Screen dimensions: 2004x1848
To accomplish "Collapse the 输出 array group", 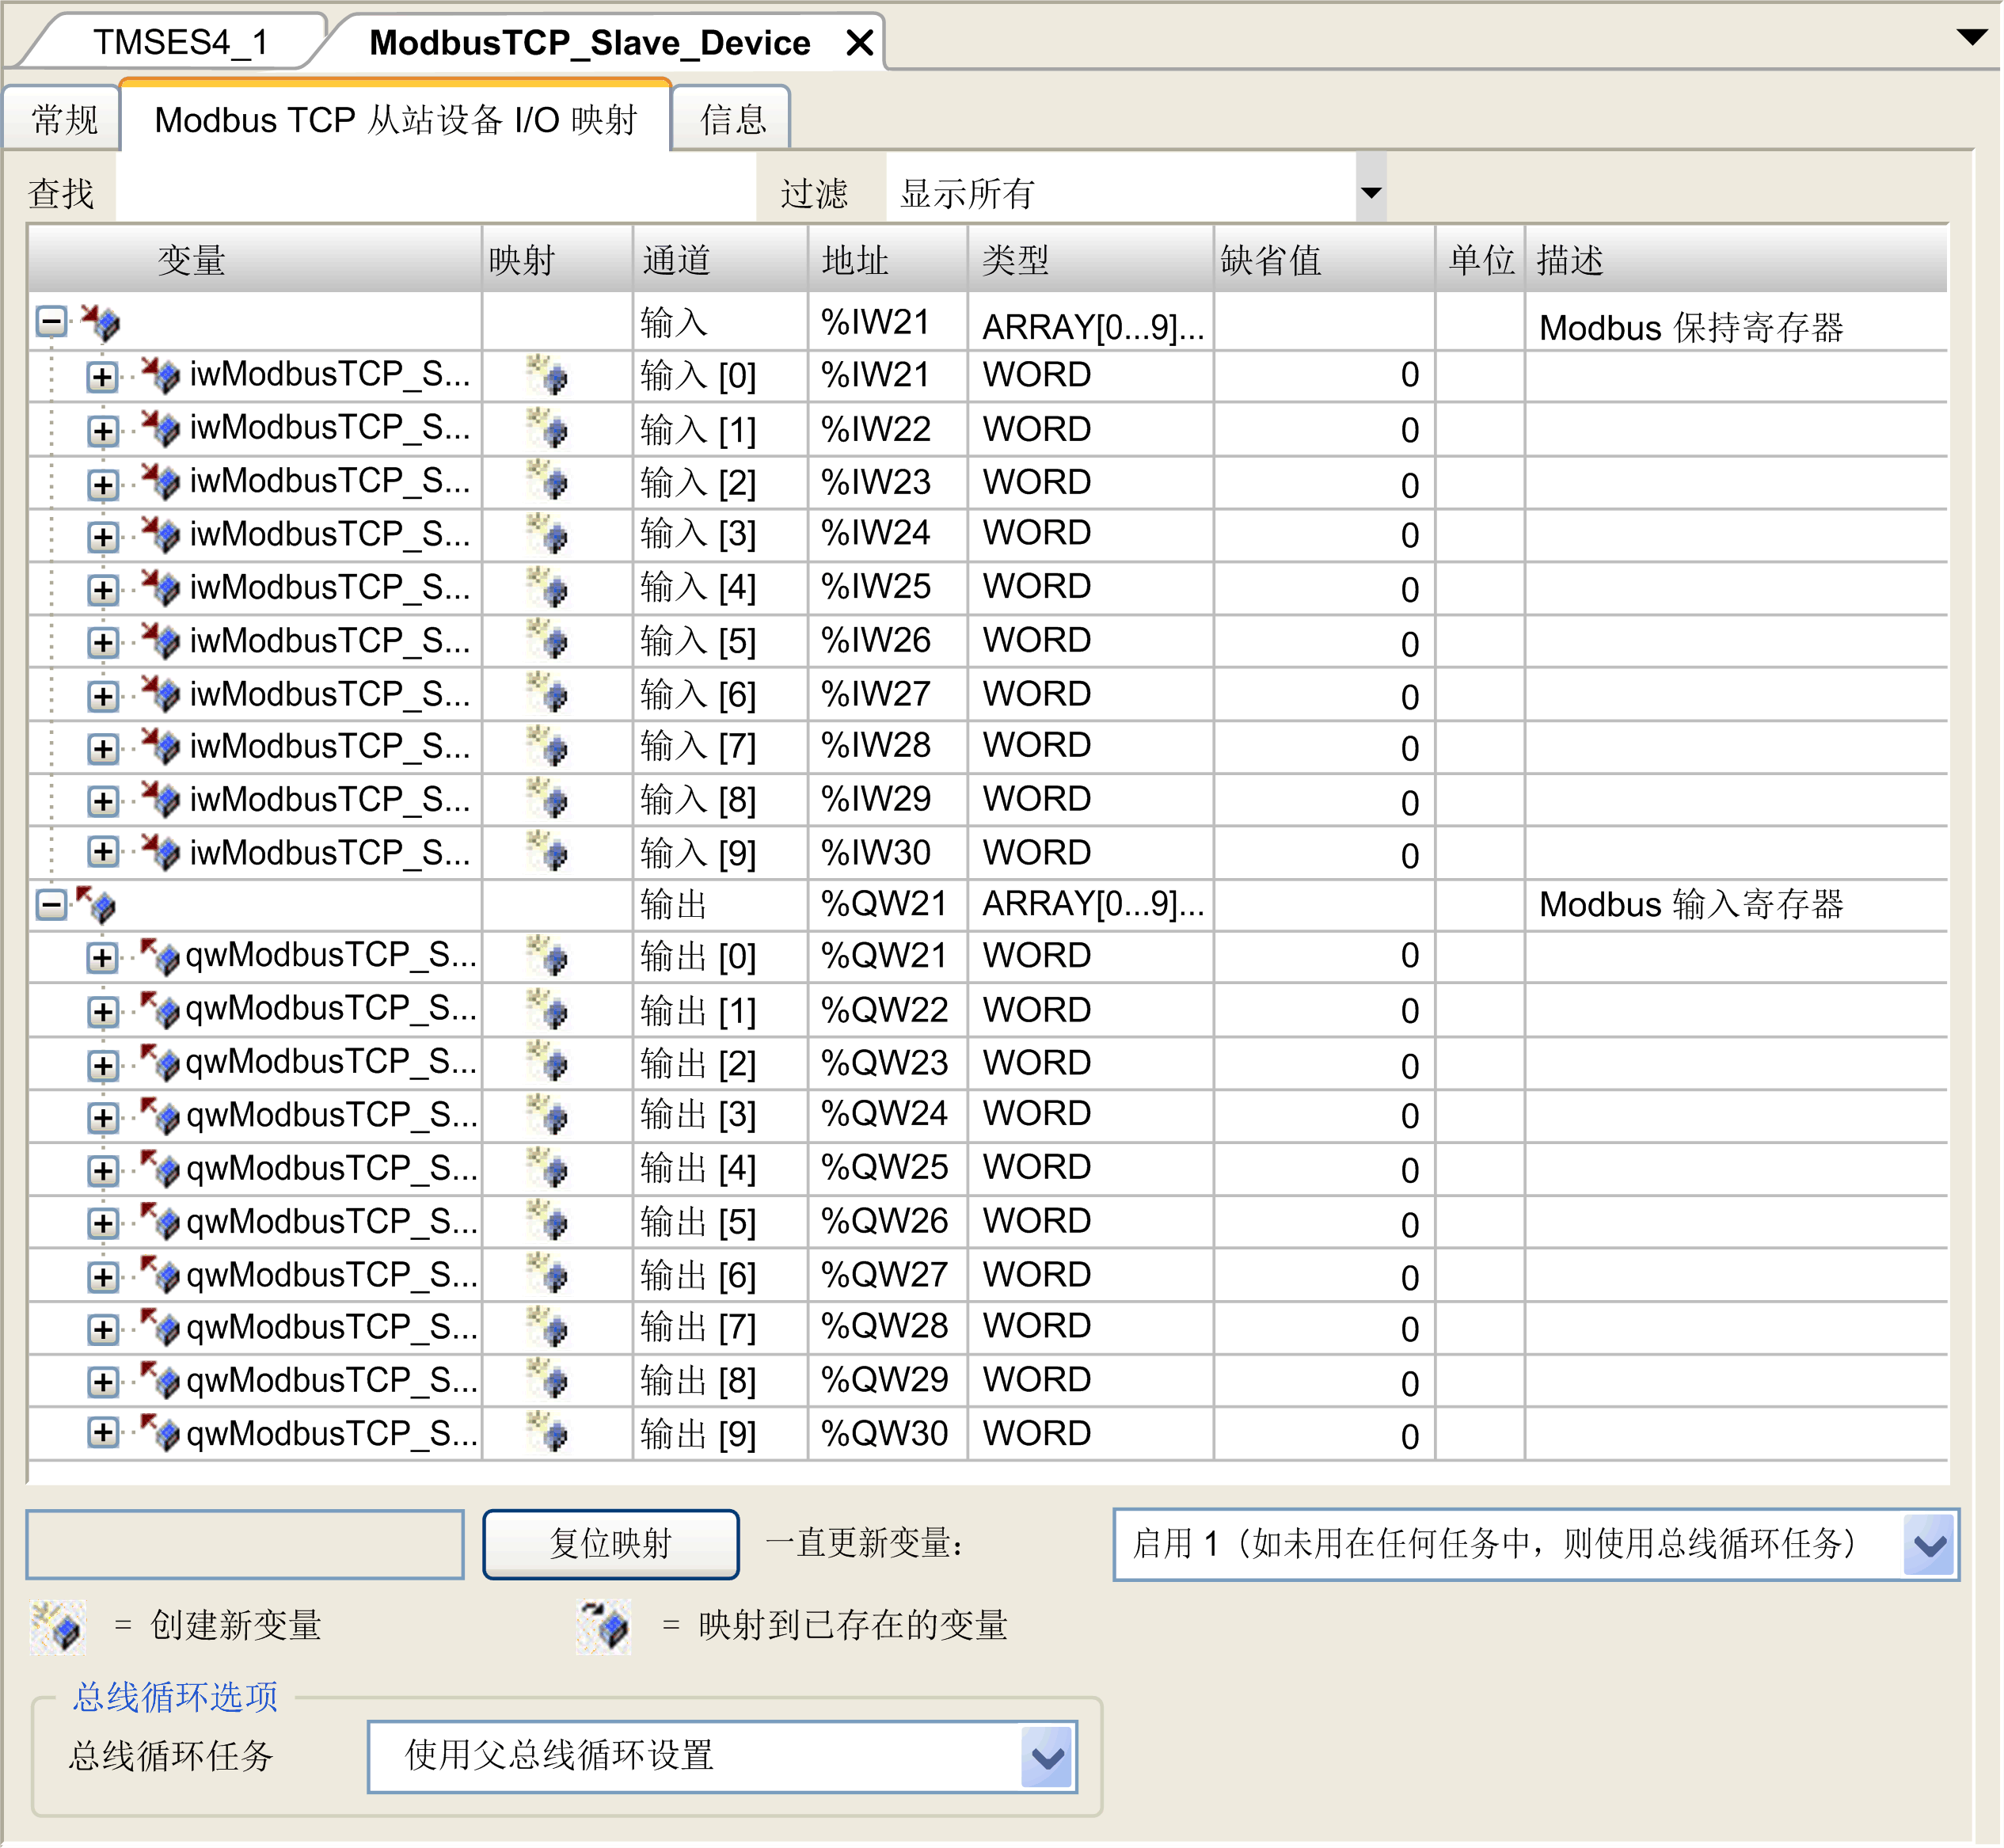I will tap(51, 905).
